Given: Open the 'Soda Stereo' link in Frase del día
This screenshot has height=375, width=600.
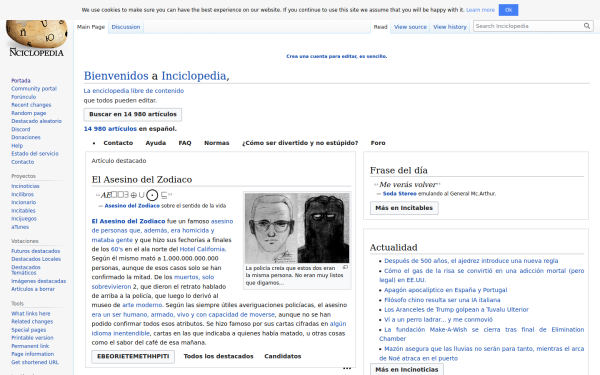Looking at the screenshot, I should 399,194.
